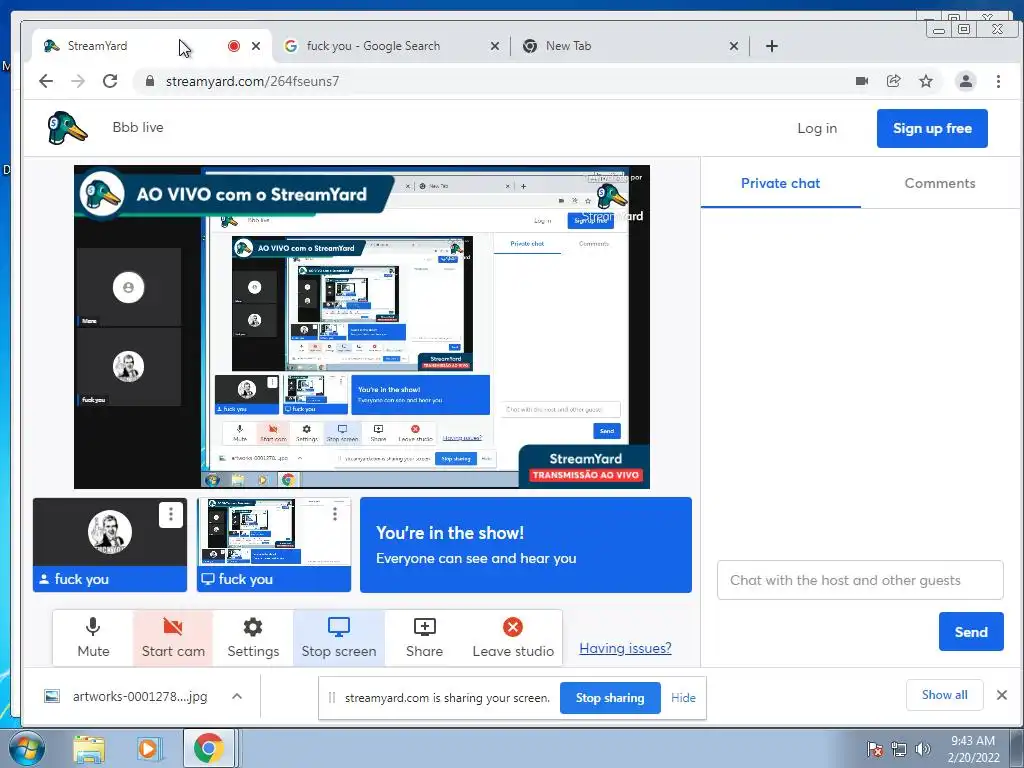Screen dimensions: 1024x768
Task: Share this page icon
Action: (x=893, y=81)
